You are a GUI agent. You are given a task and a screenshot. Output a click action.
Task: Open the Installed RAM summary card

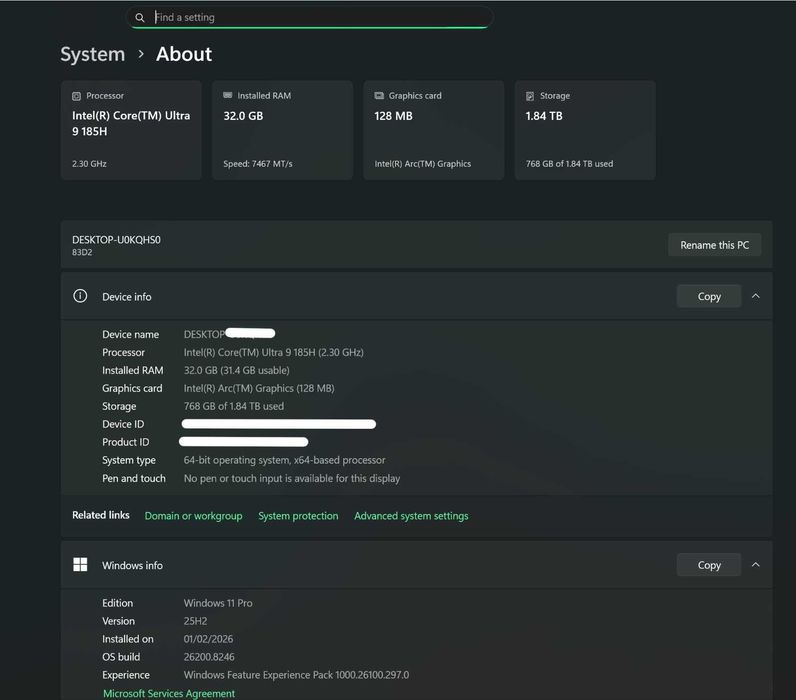(282, 130)
